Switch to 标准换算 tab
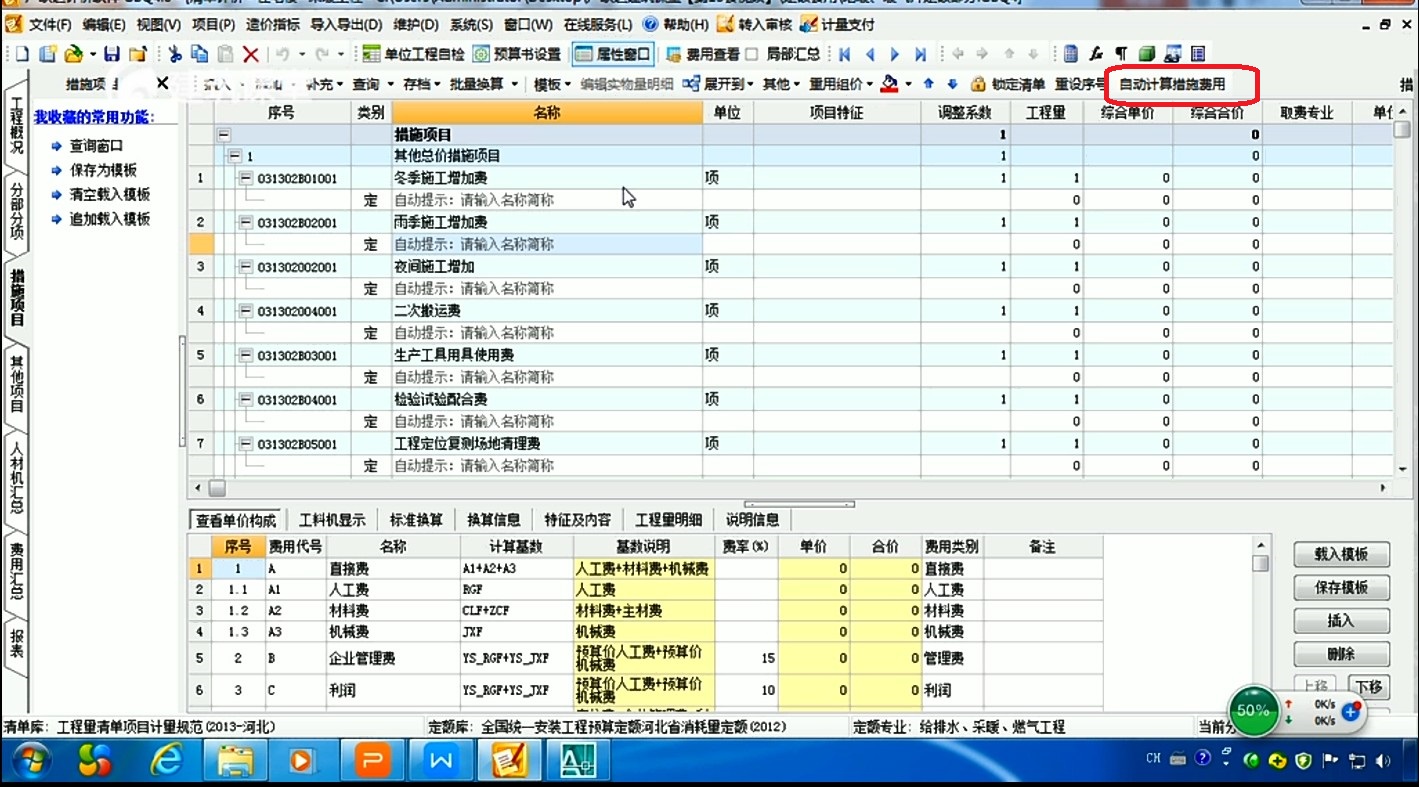 (x=416, y=520)
